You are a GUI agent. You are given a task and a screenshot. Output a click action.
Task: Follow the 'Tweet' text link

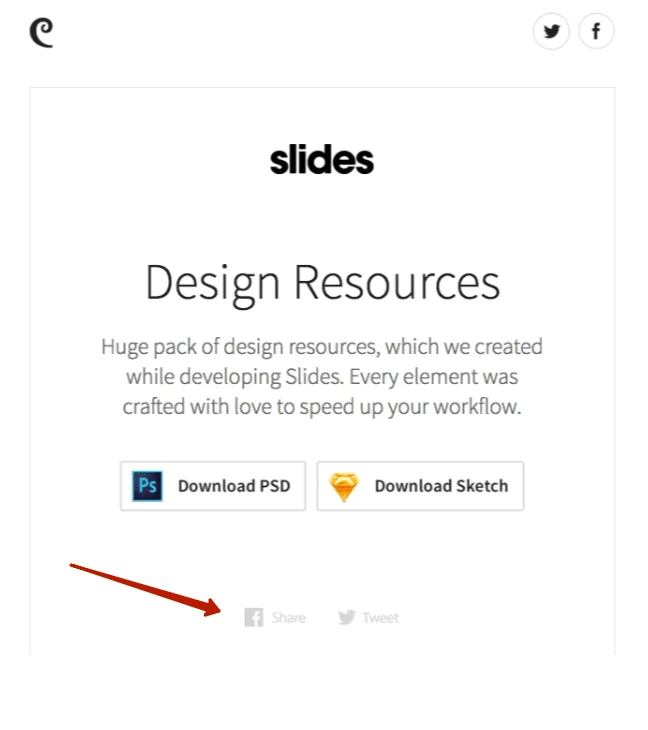click(x=380, y=618)
